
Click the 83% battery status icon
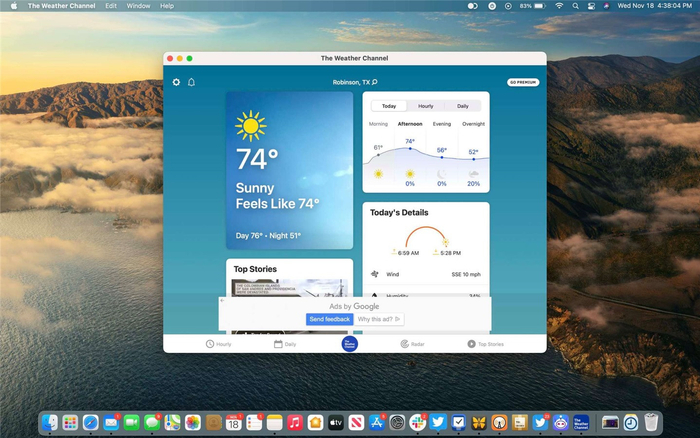point(533,6)
